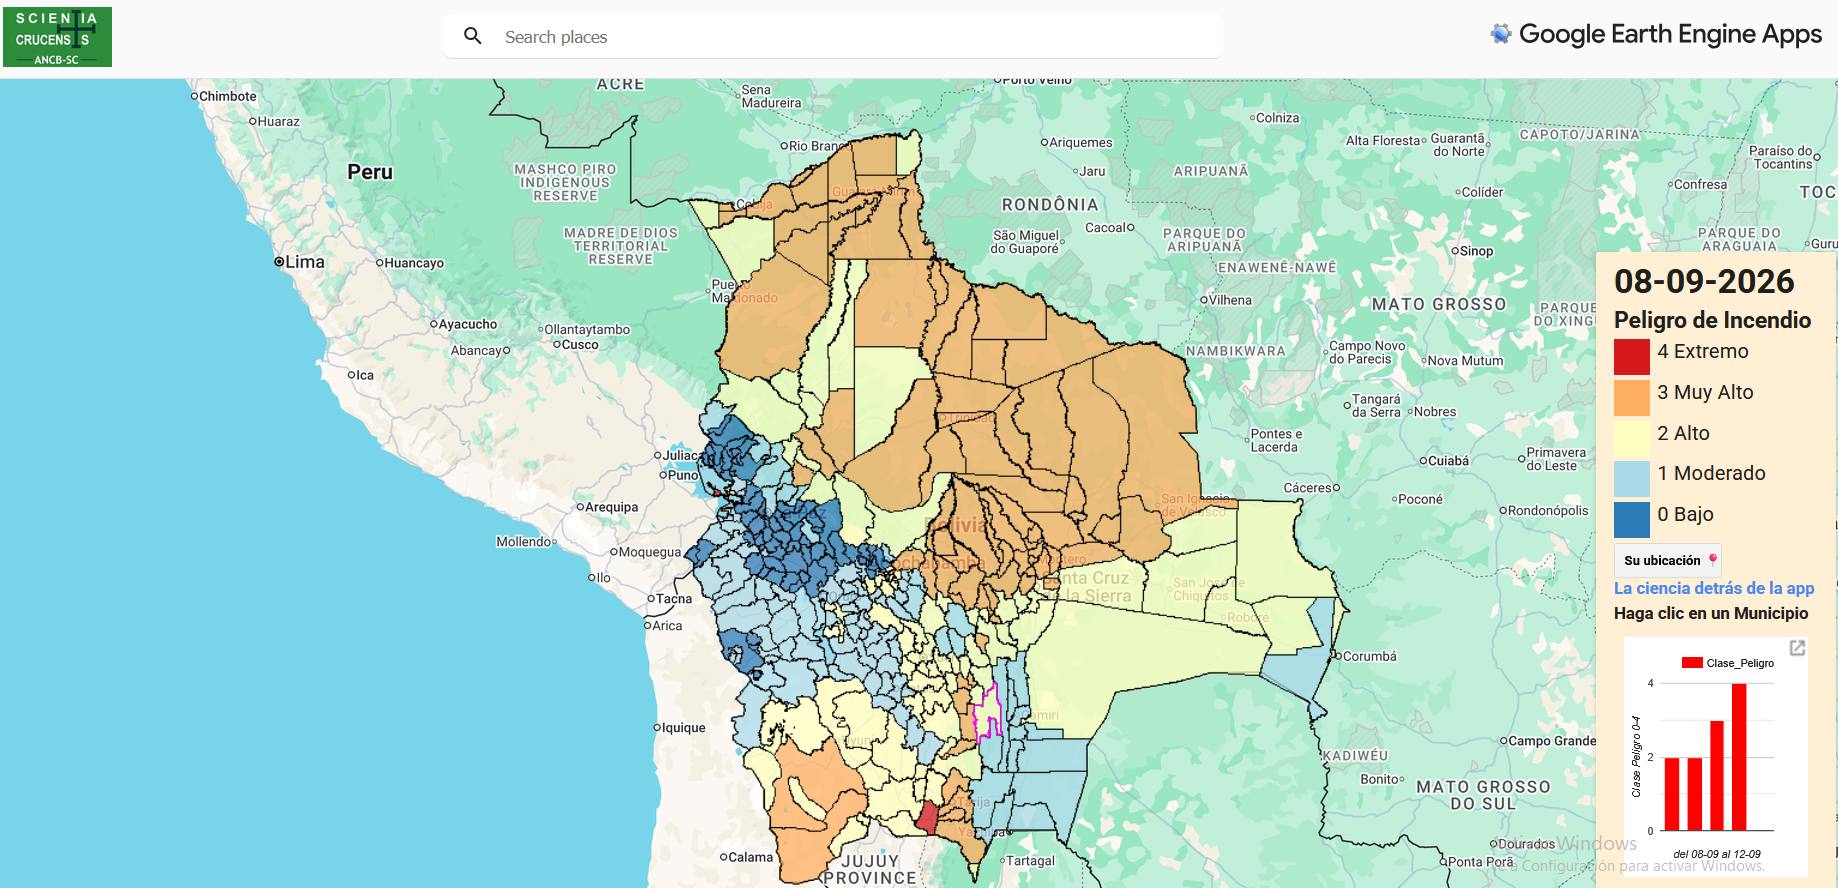Click the Moquegua city label
1838x888 pixels.
649,552
